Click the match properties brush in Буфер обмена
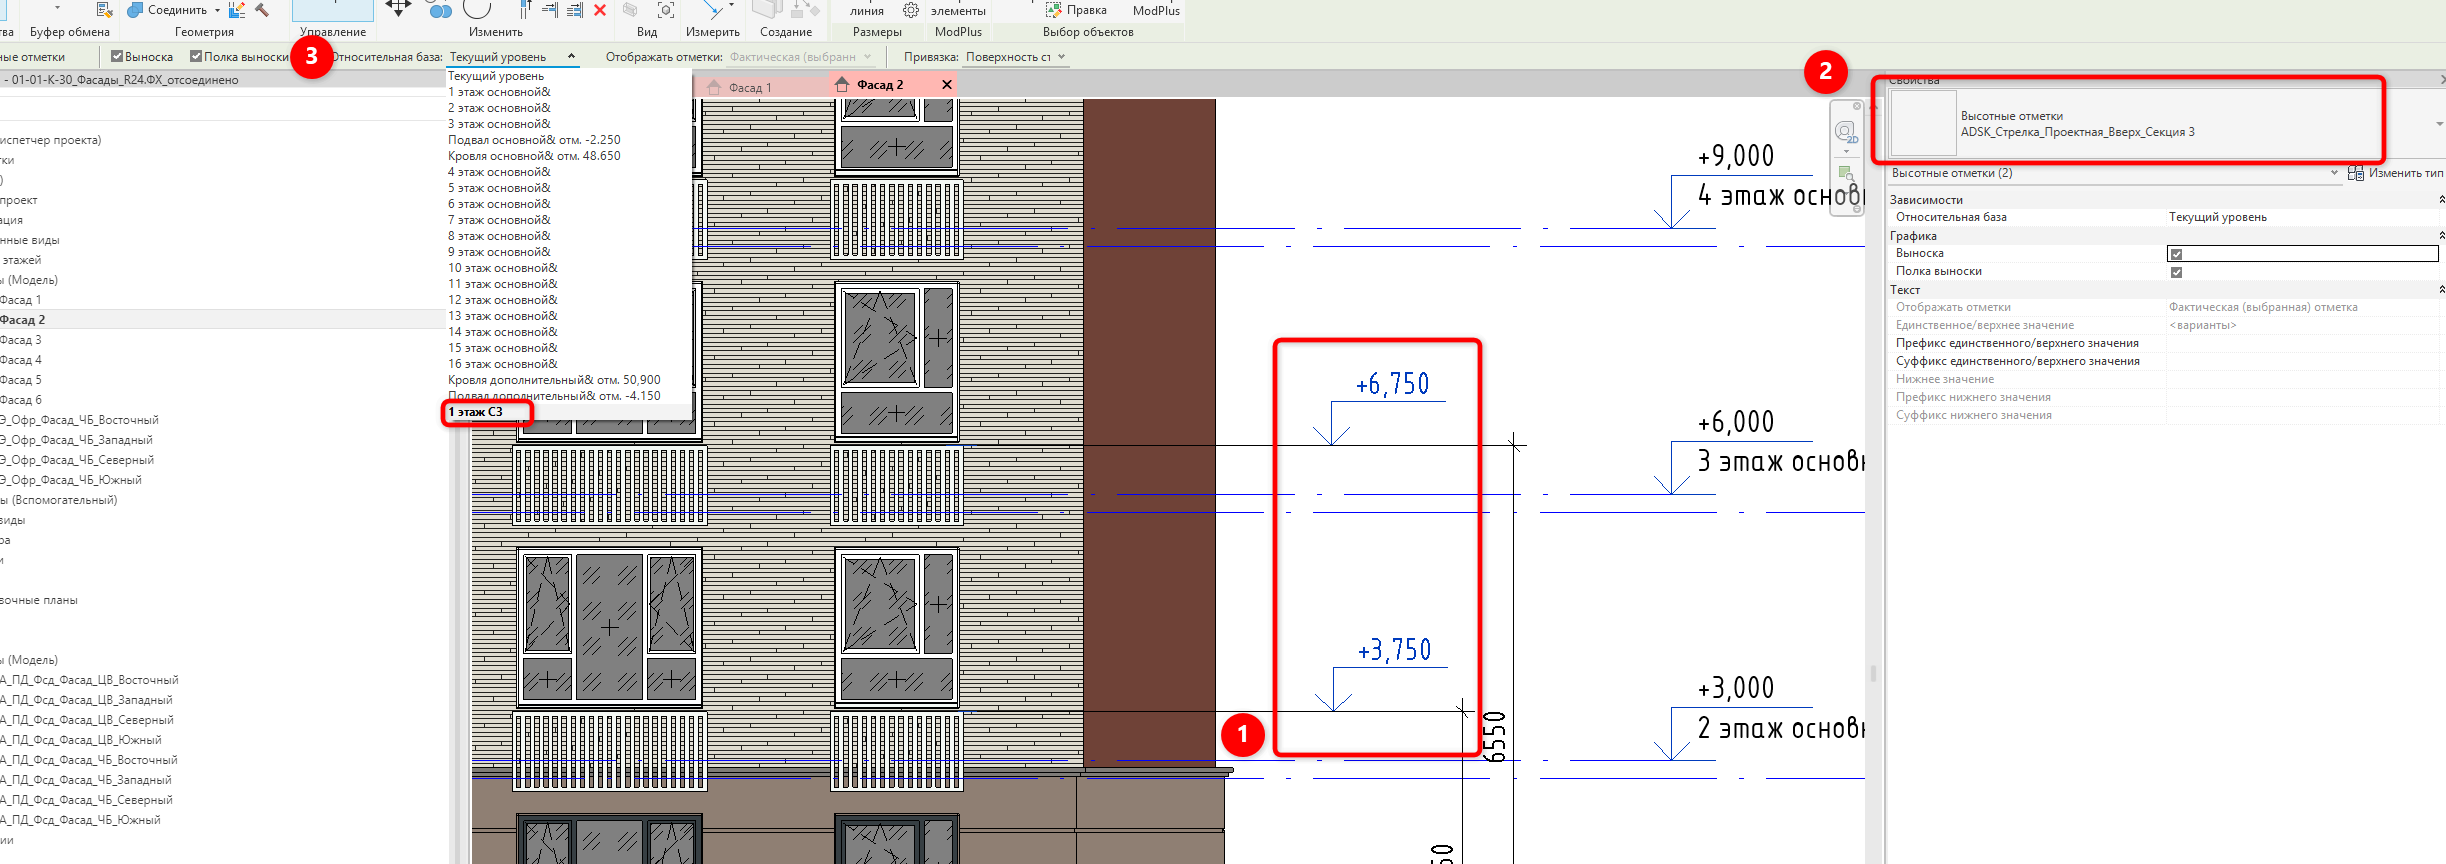The height and width of the screenshot is (864, 2446). pyautogui.click(x=104, y=10)
